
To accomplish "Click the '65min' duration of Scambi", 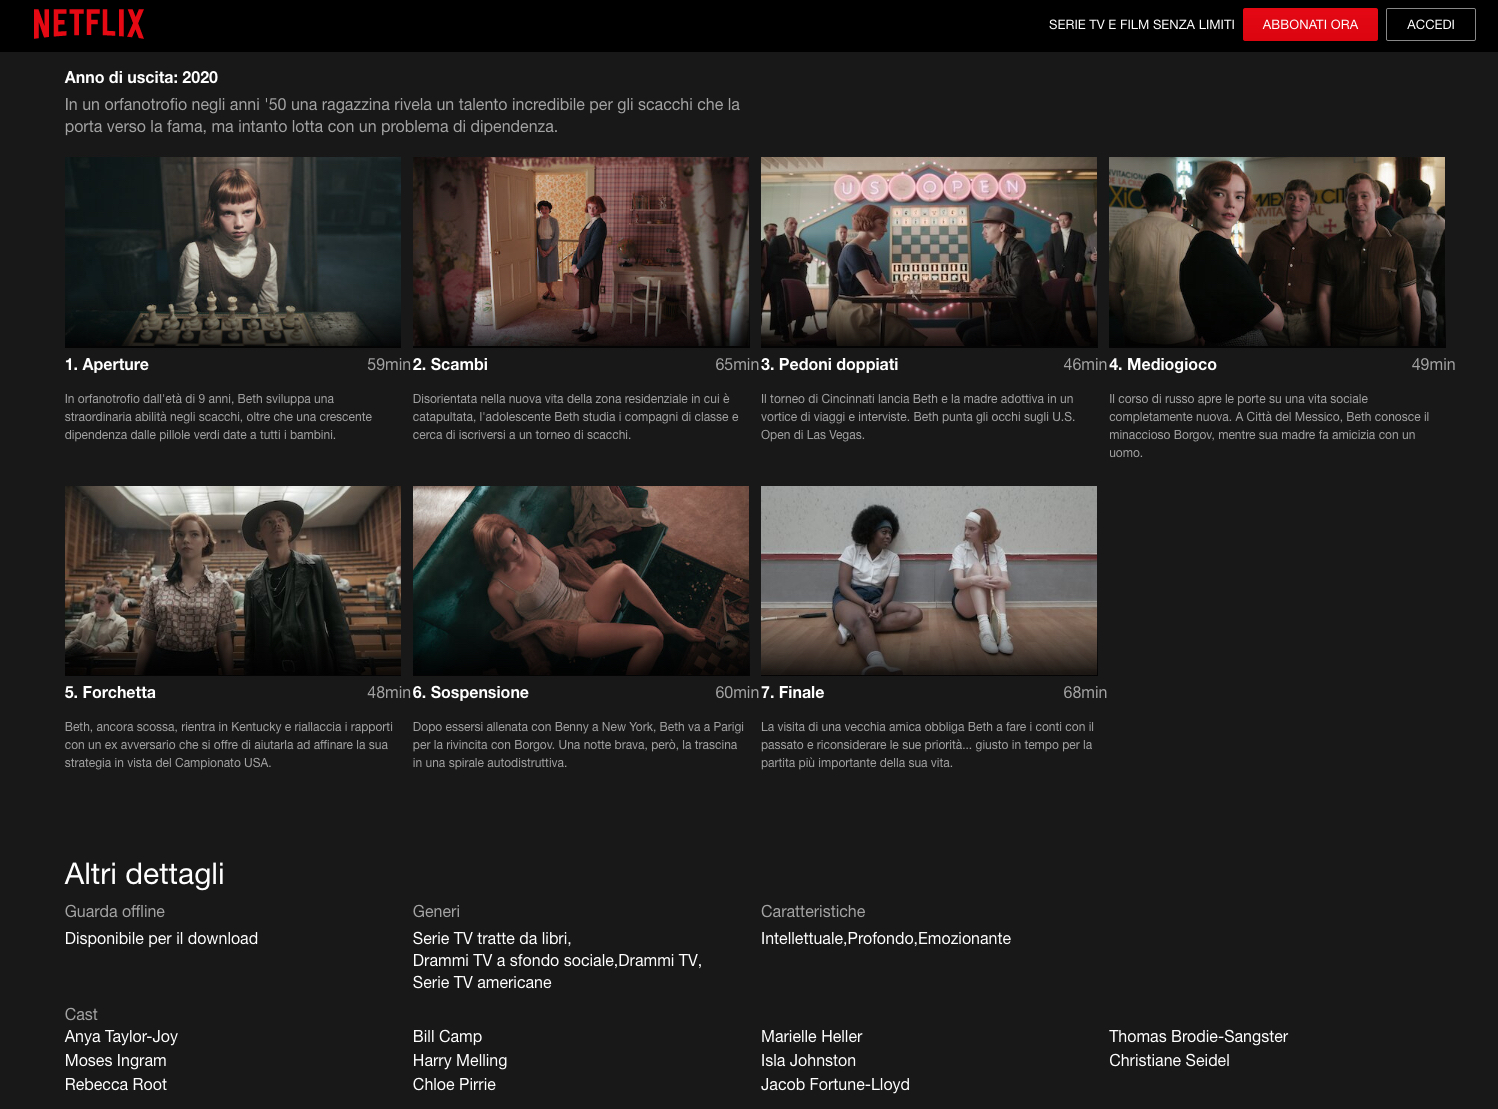I will [737, 365].
